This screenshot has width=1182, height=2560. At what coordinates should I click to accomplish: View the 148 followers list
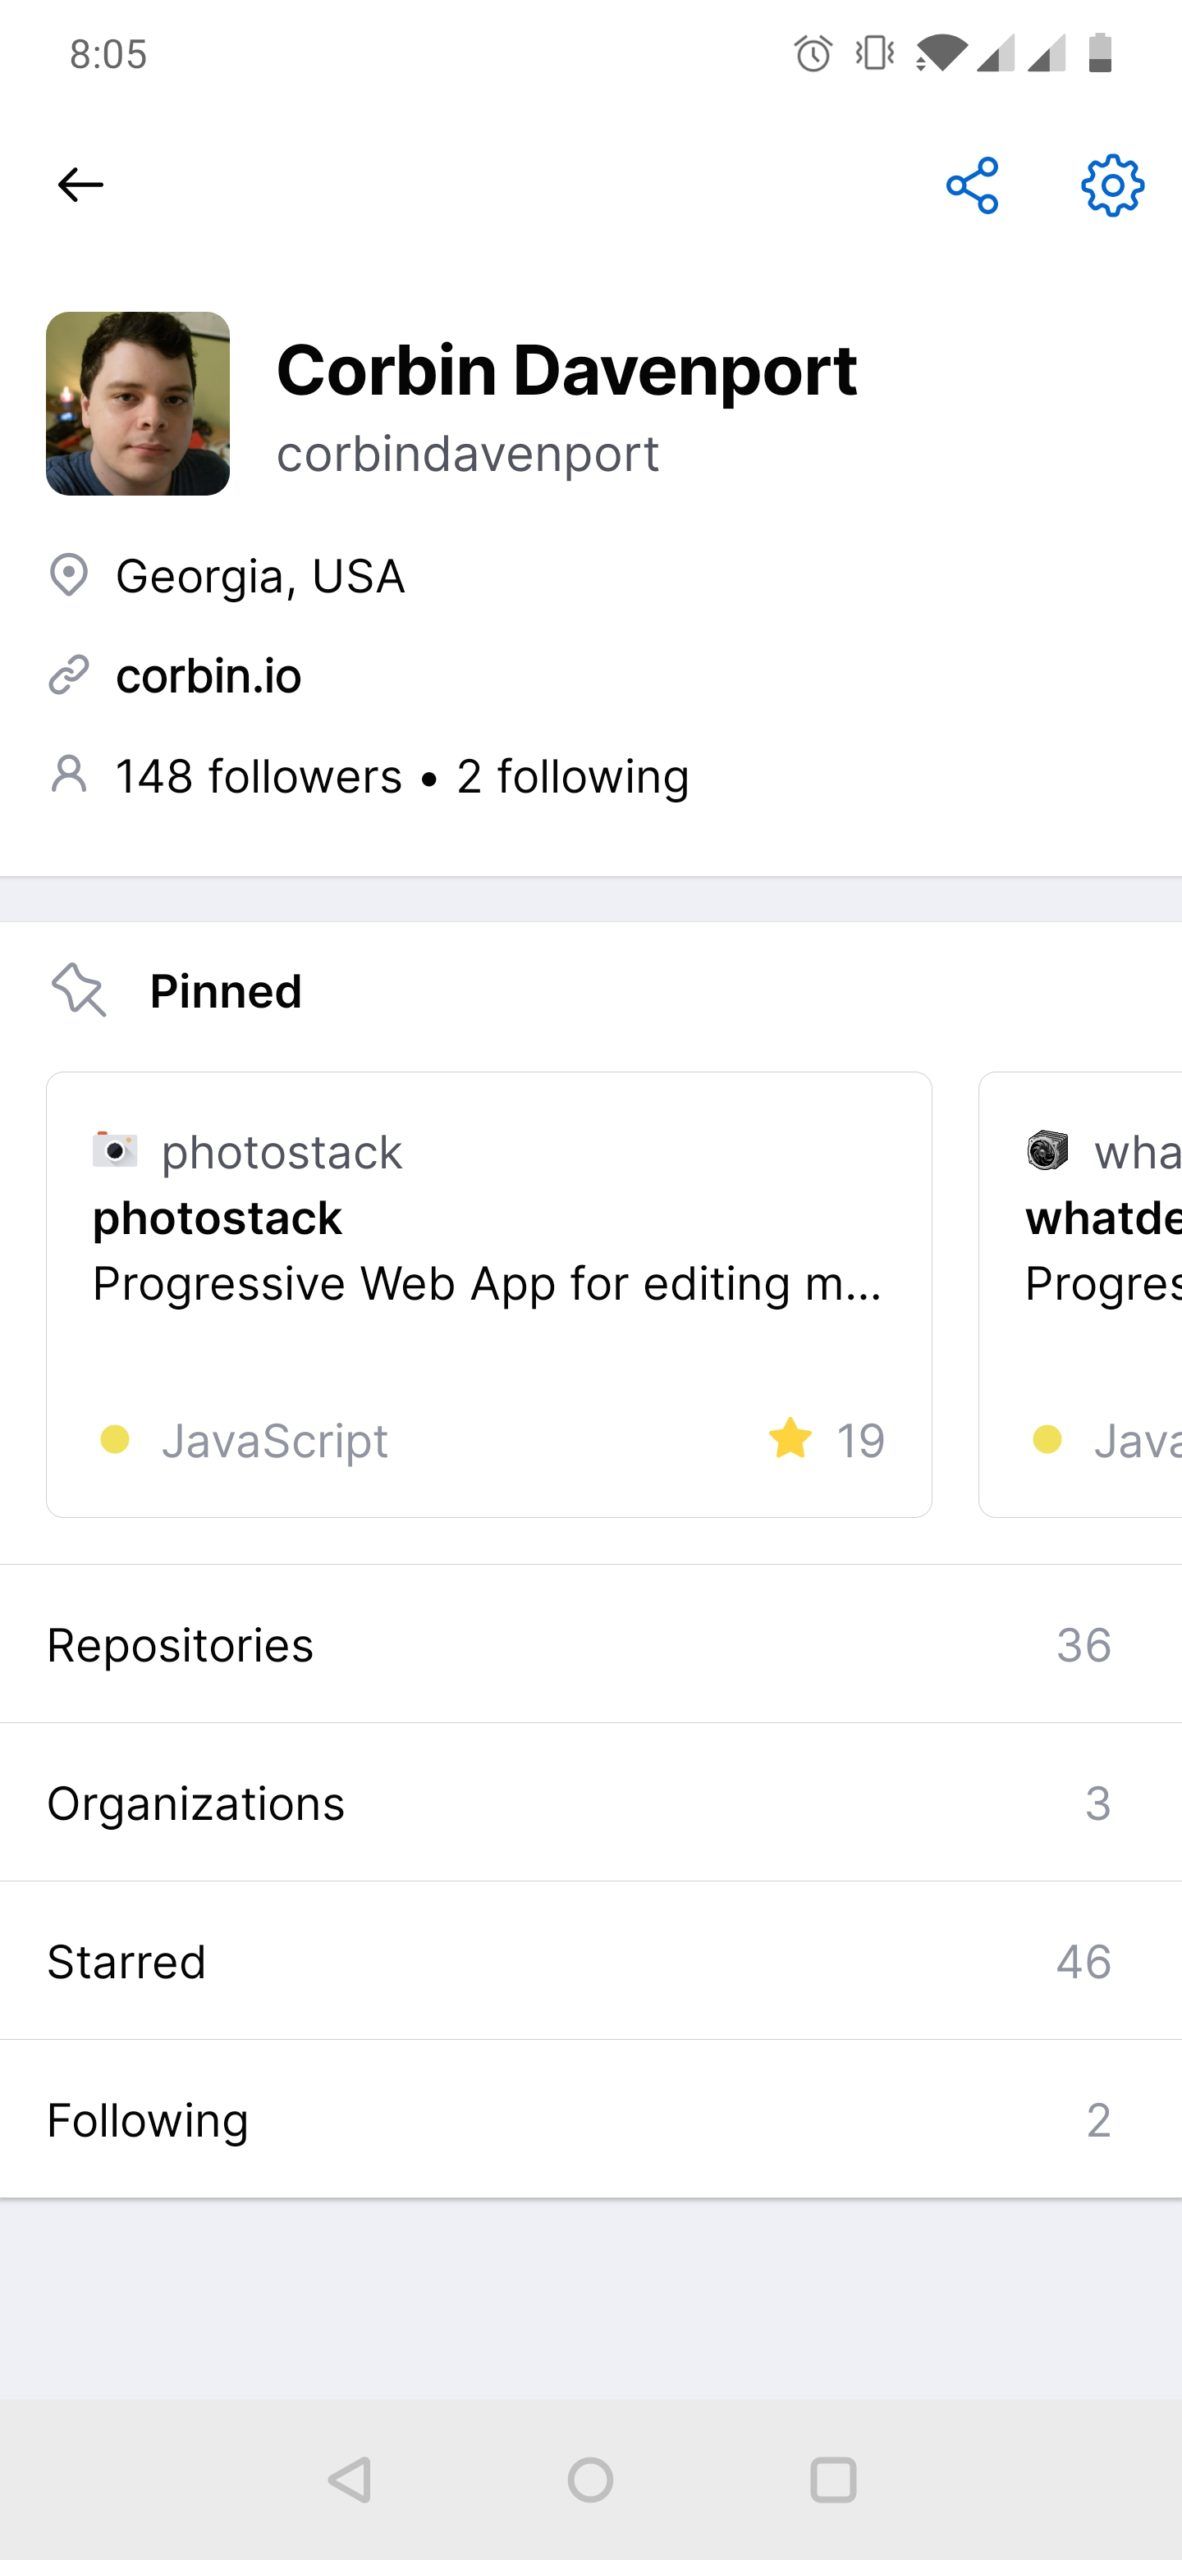(x=259, y=777)
